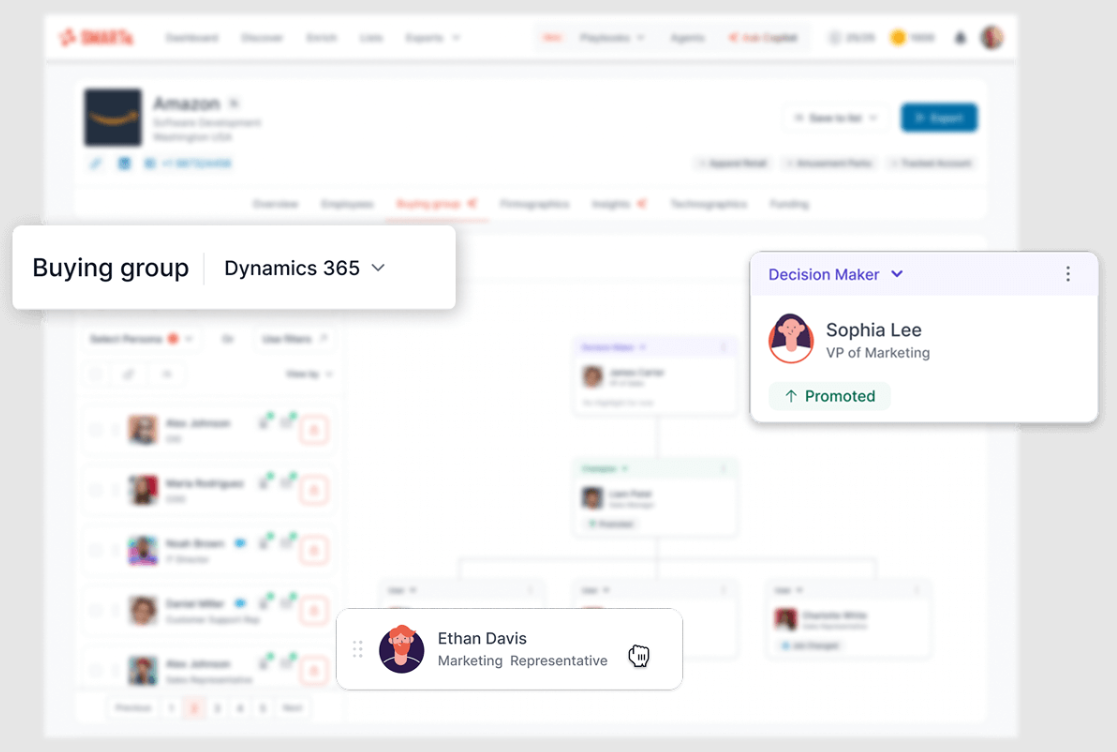
Task: Select page 3 in pagination
Action: [x=217, y=708]
